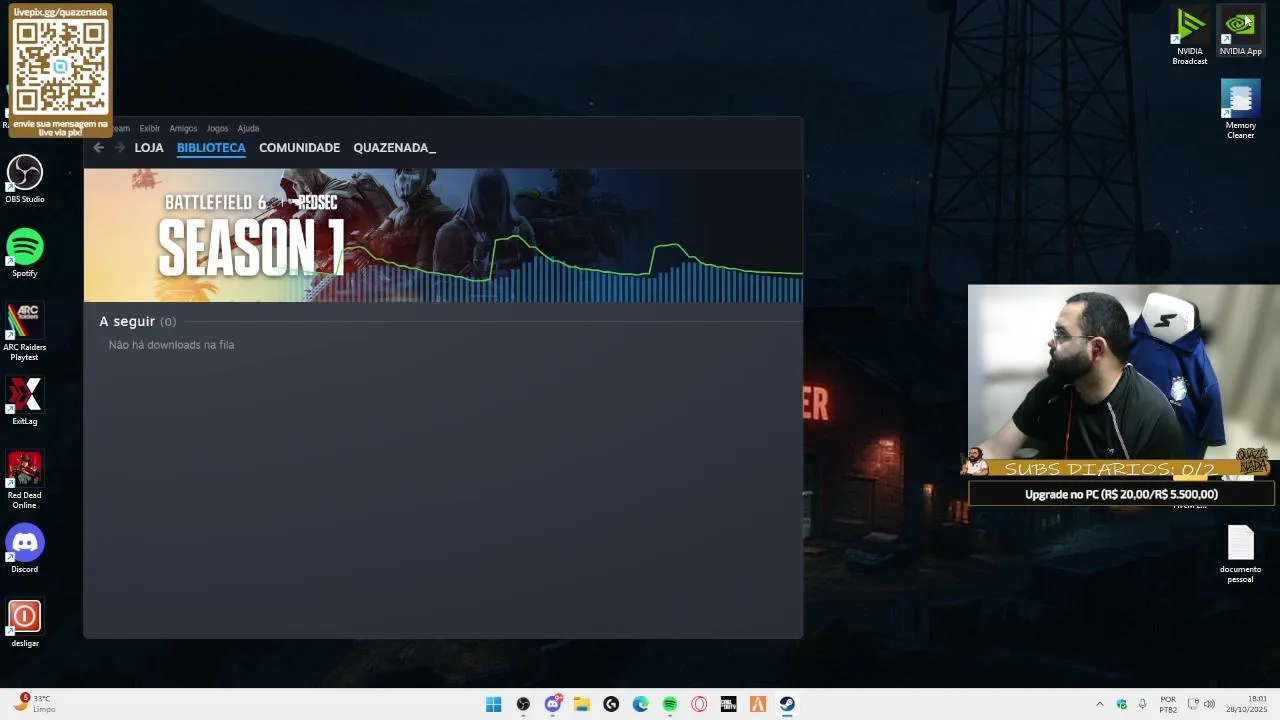Go back with Steam's left arrow
This screenshot has width=1280, height=720.
(x=98, y=147)
